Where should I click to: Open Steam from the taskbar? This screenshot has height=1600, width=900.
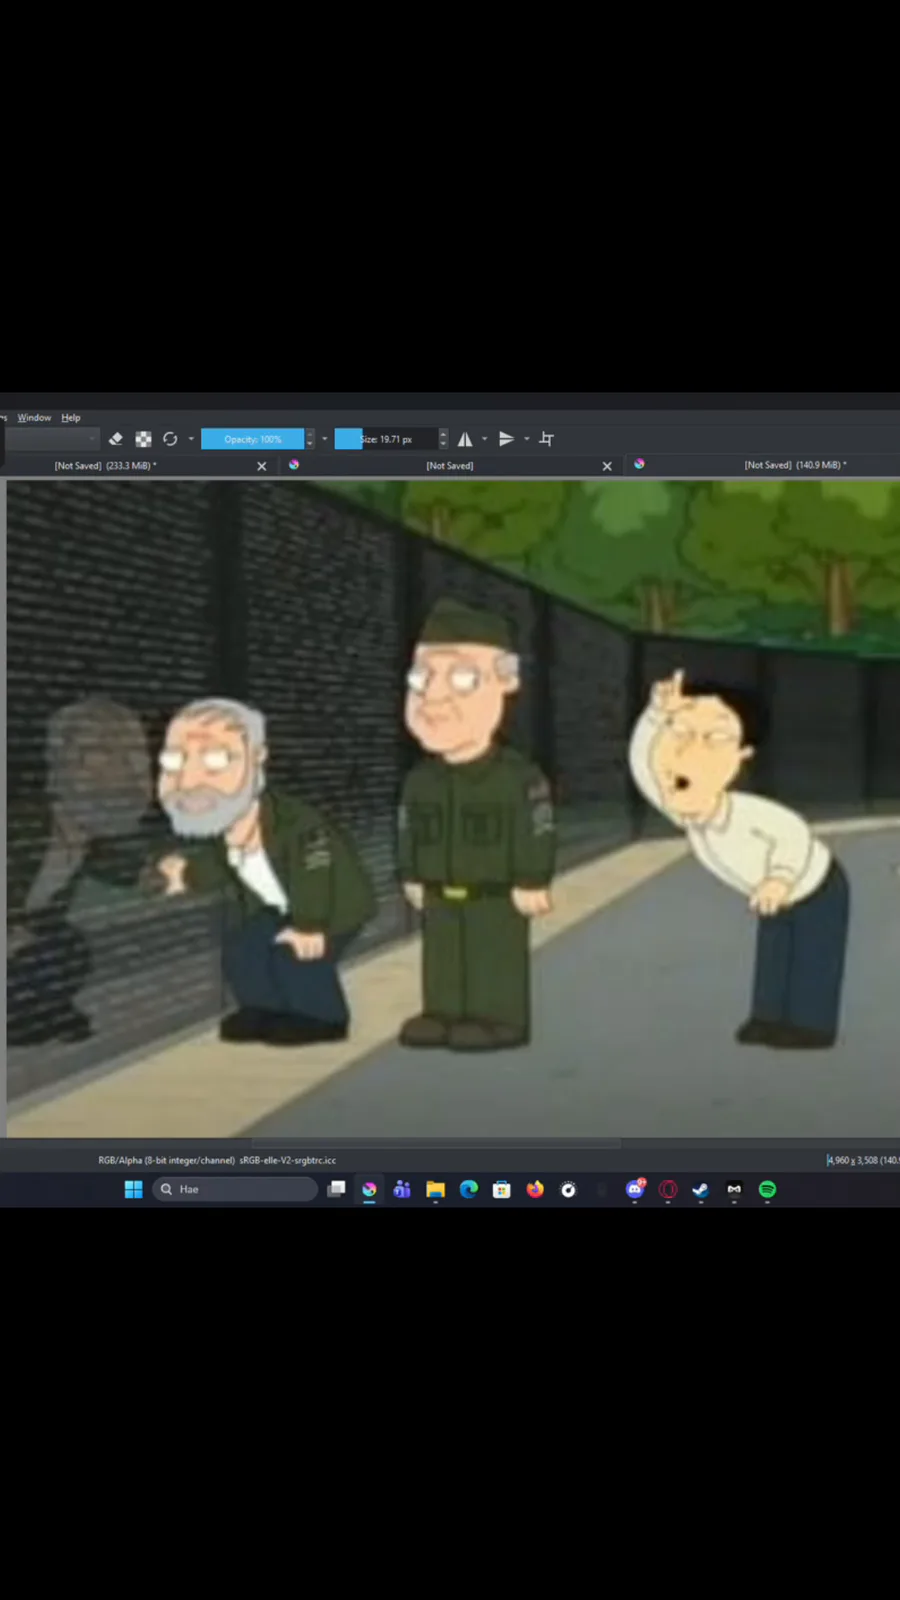701,1189
